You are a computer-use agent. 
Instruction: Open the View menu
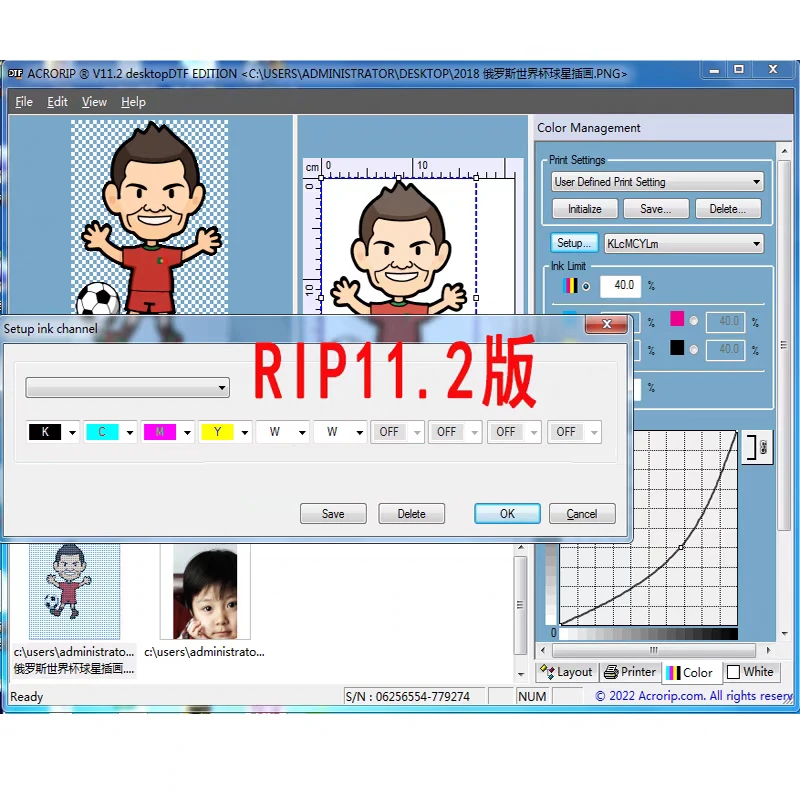(x=94, y=102)
